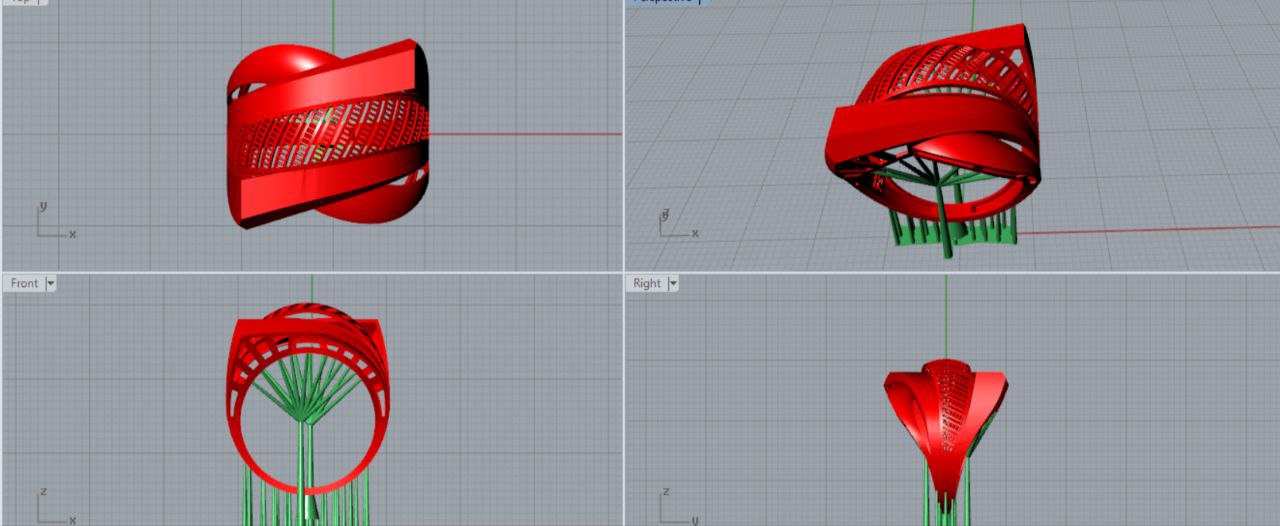
Task: Click the Perspective viewport title label
Action: (x=663, y=2)
